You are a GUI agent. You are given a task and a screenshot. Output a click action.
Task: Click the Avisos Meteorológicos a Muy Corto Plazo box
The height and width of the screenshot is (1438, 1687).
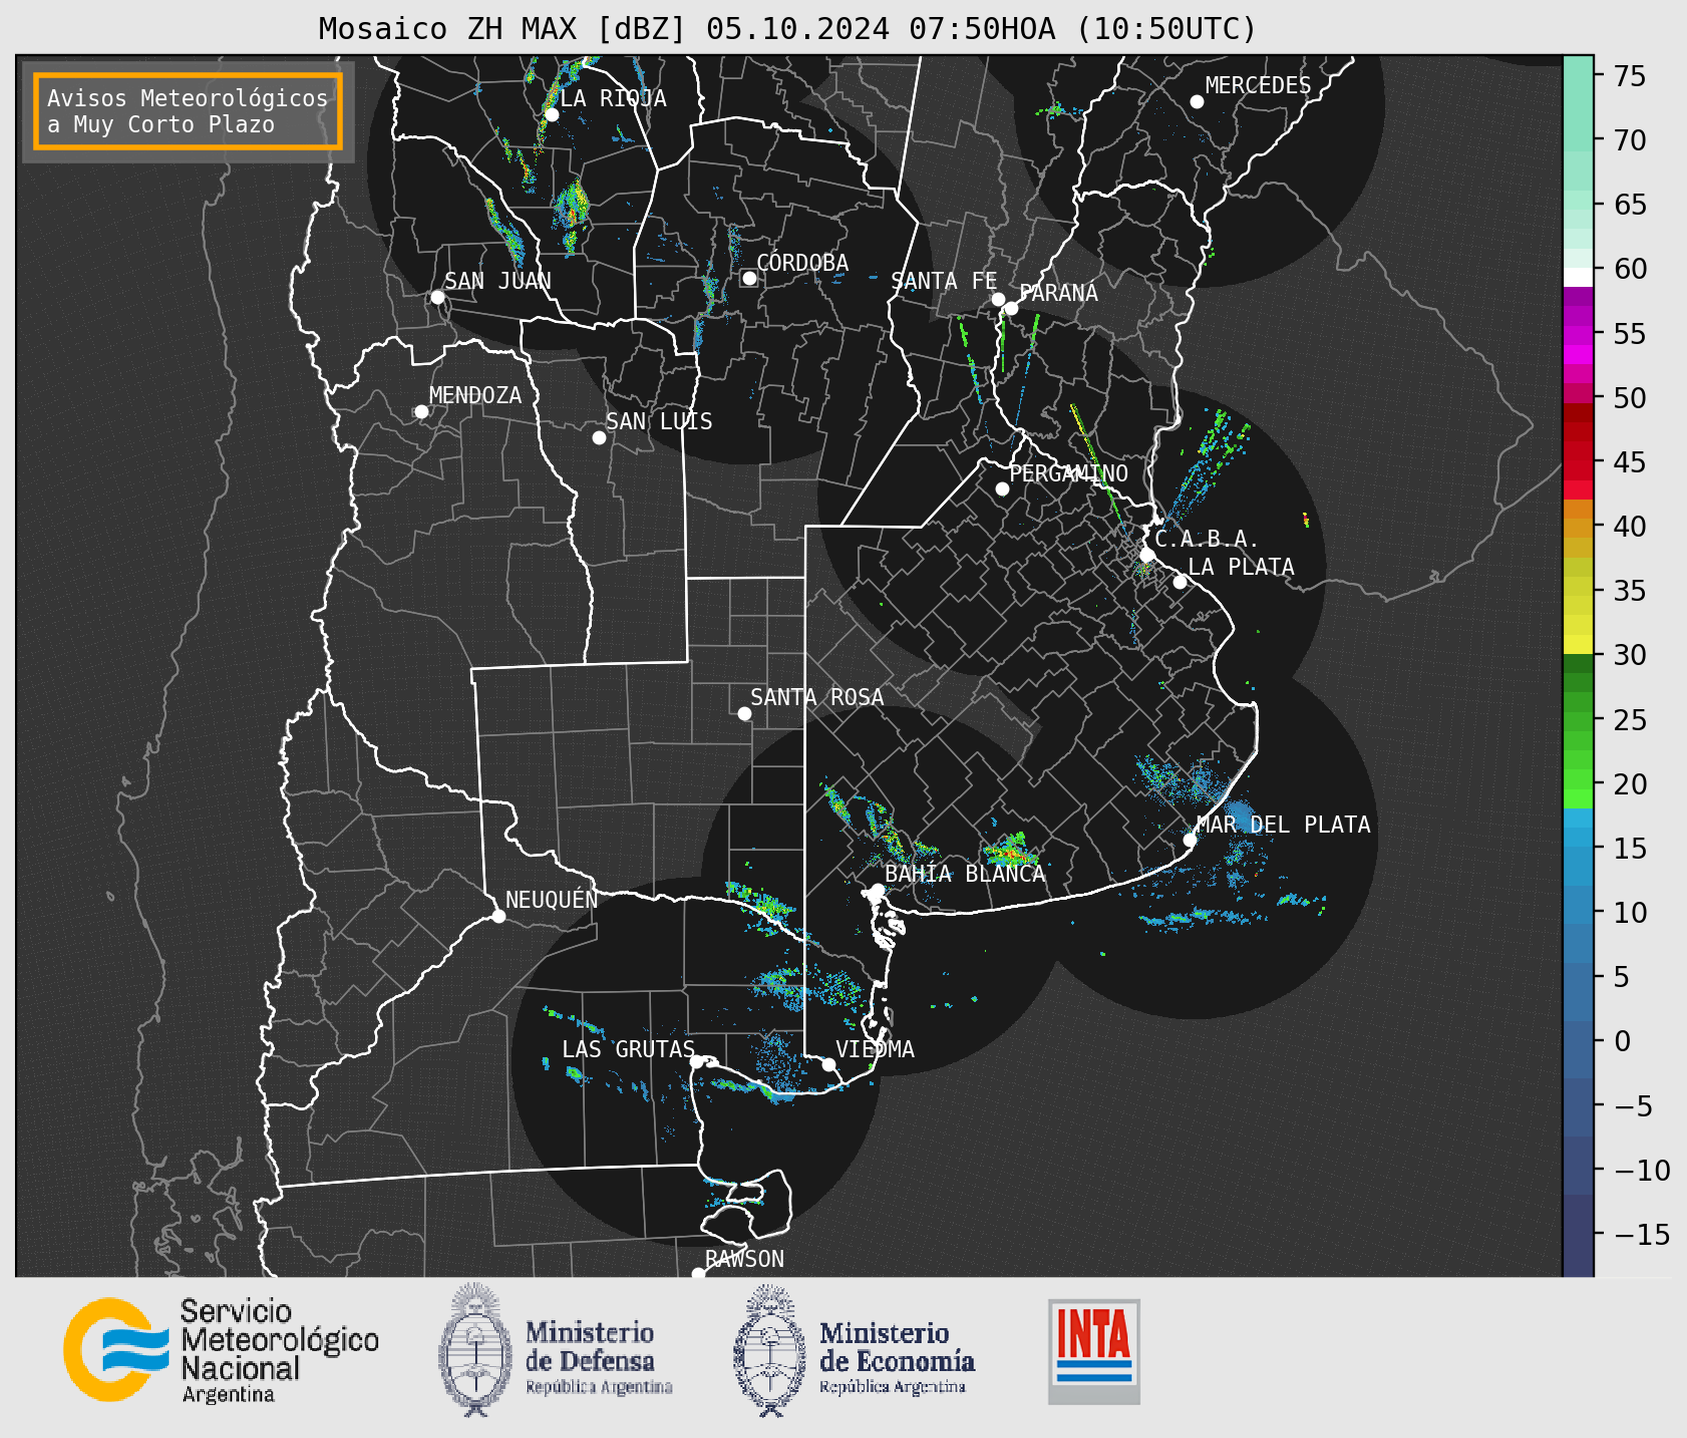pyautogui.click(x=188, y=111)
